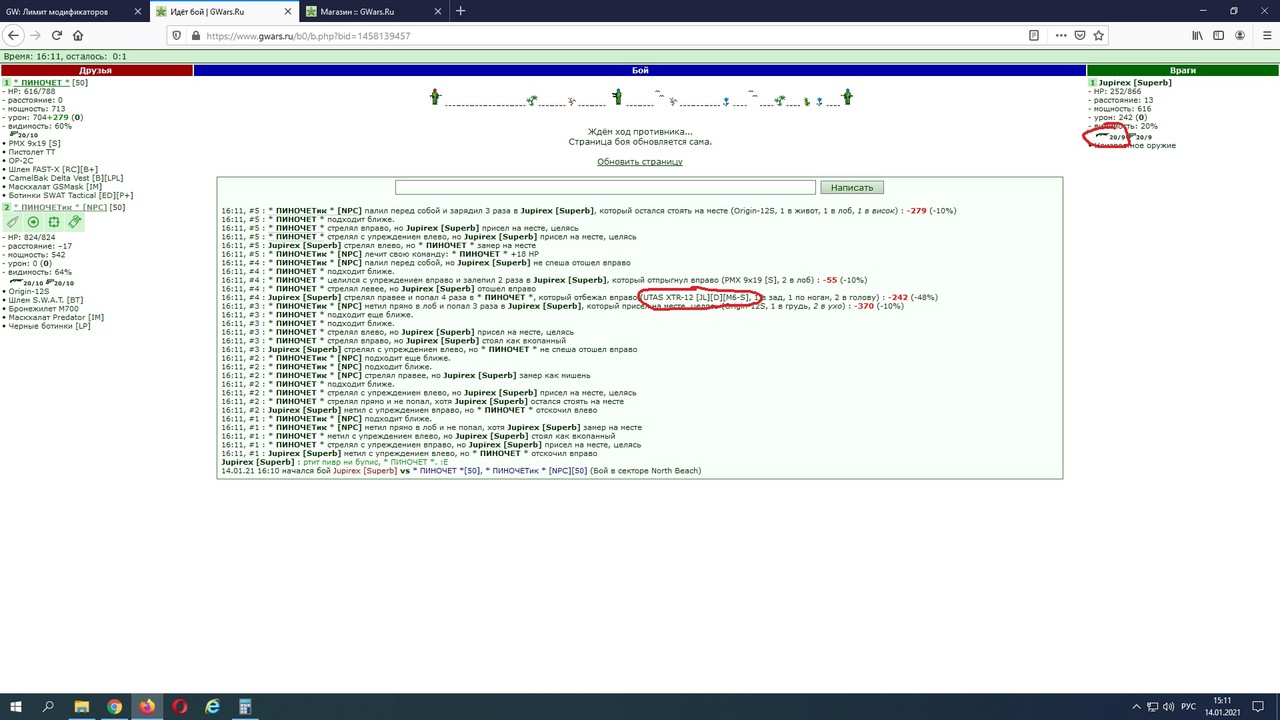Open page actions three-dot menu
Viewport: 1280px width, 720px height.
1061,35
